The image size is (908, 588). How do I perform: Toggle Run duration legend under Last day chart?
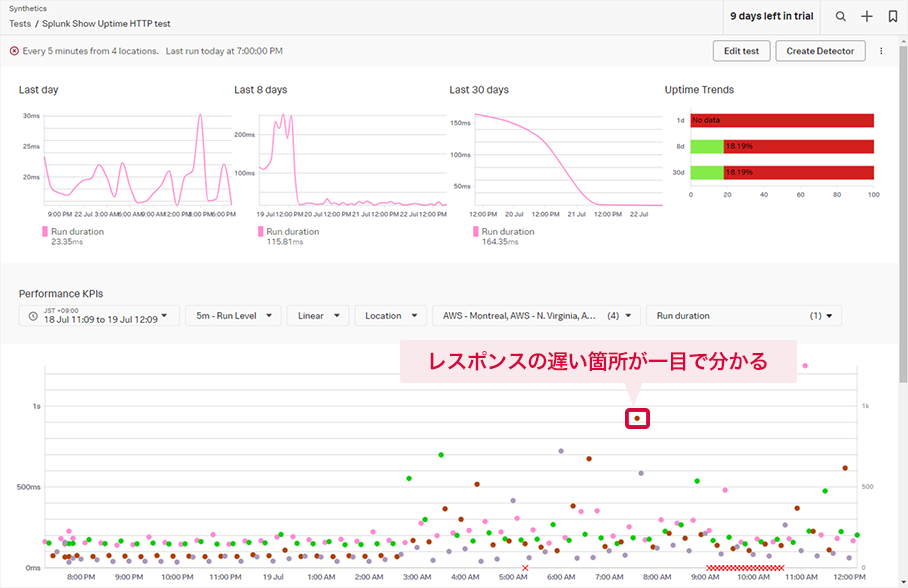[76, 232]
